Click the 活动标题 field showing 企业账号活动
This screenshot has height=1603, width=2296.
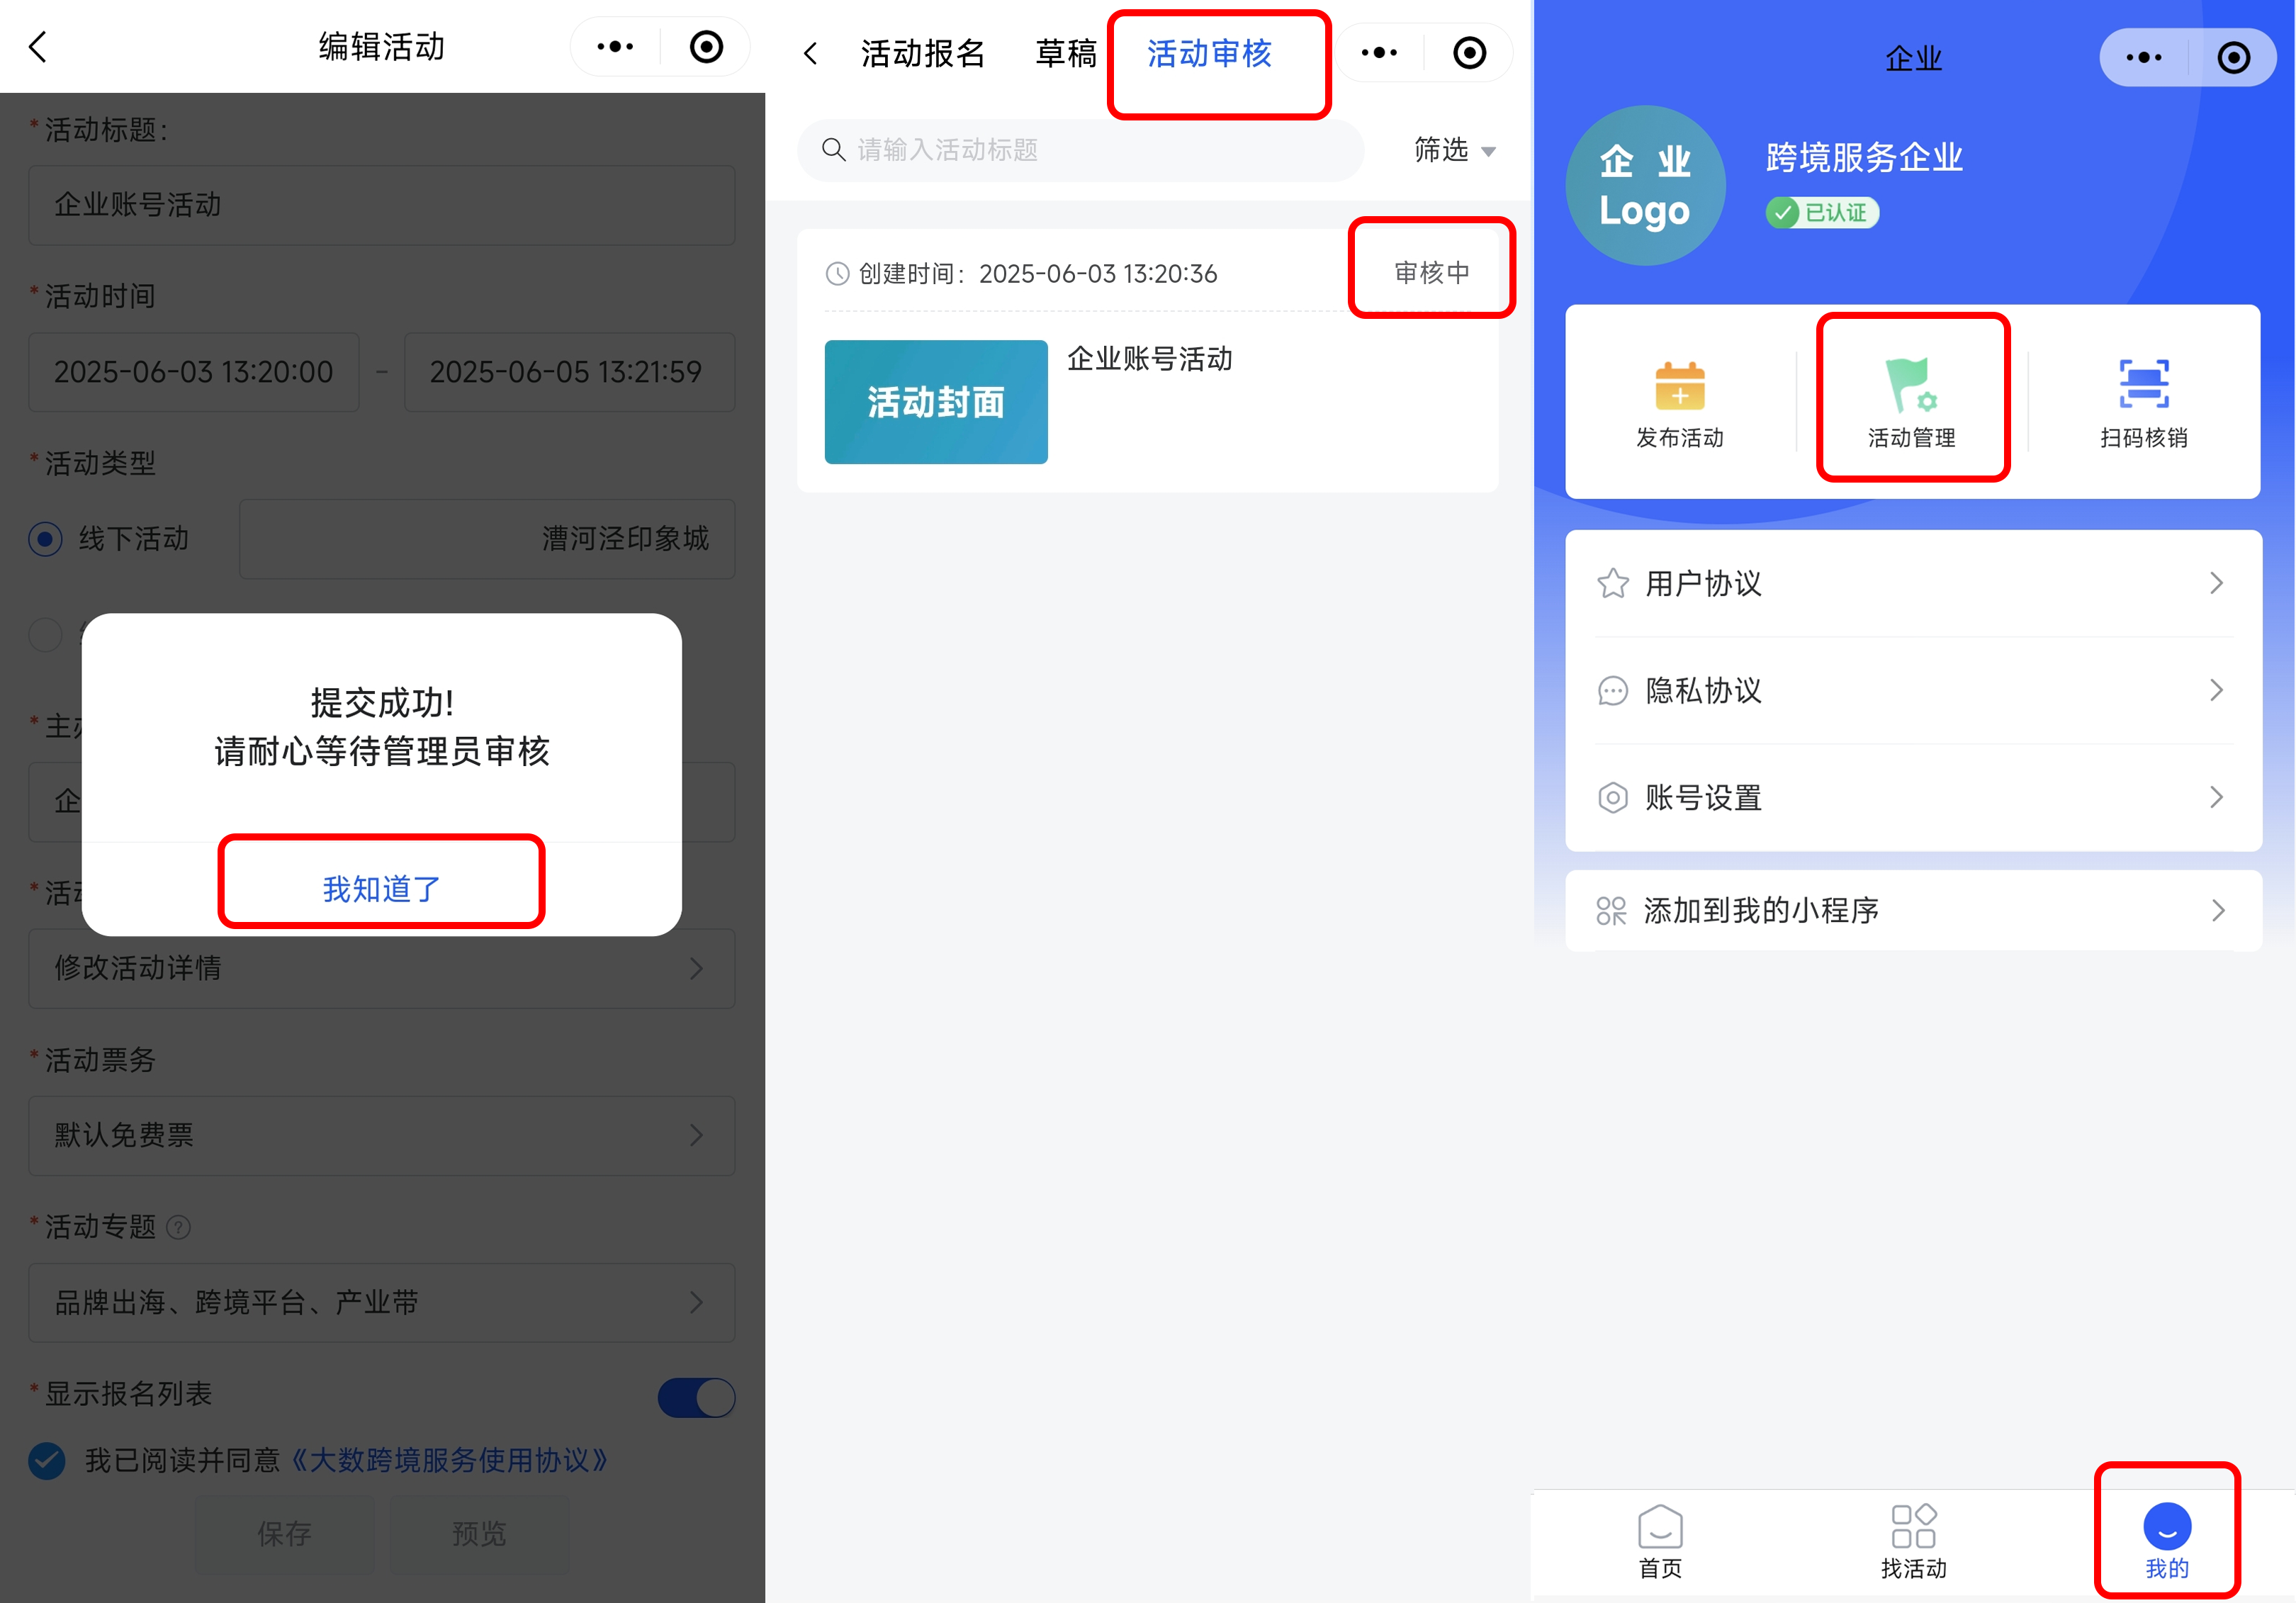tap(382, 205)
